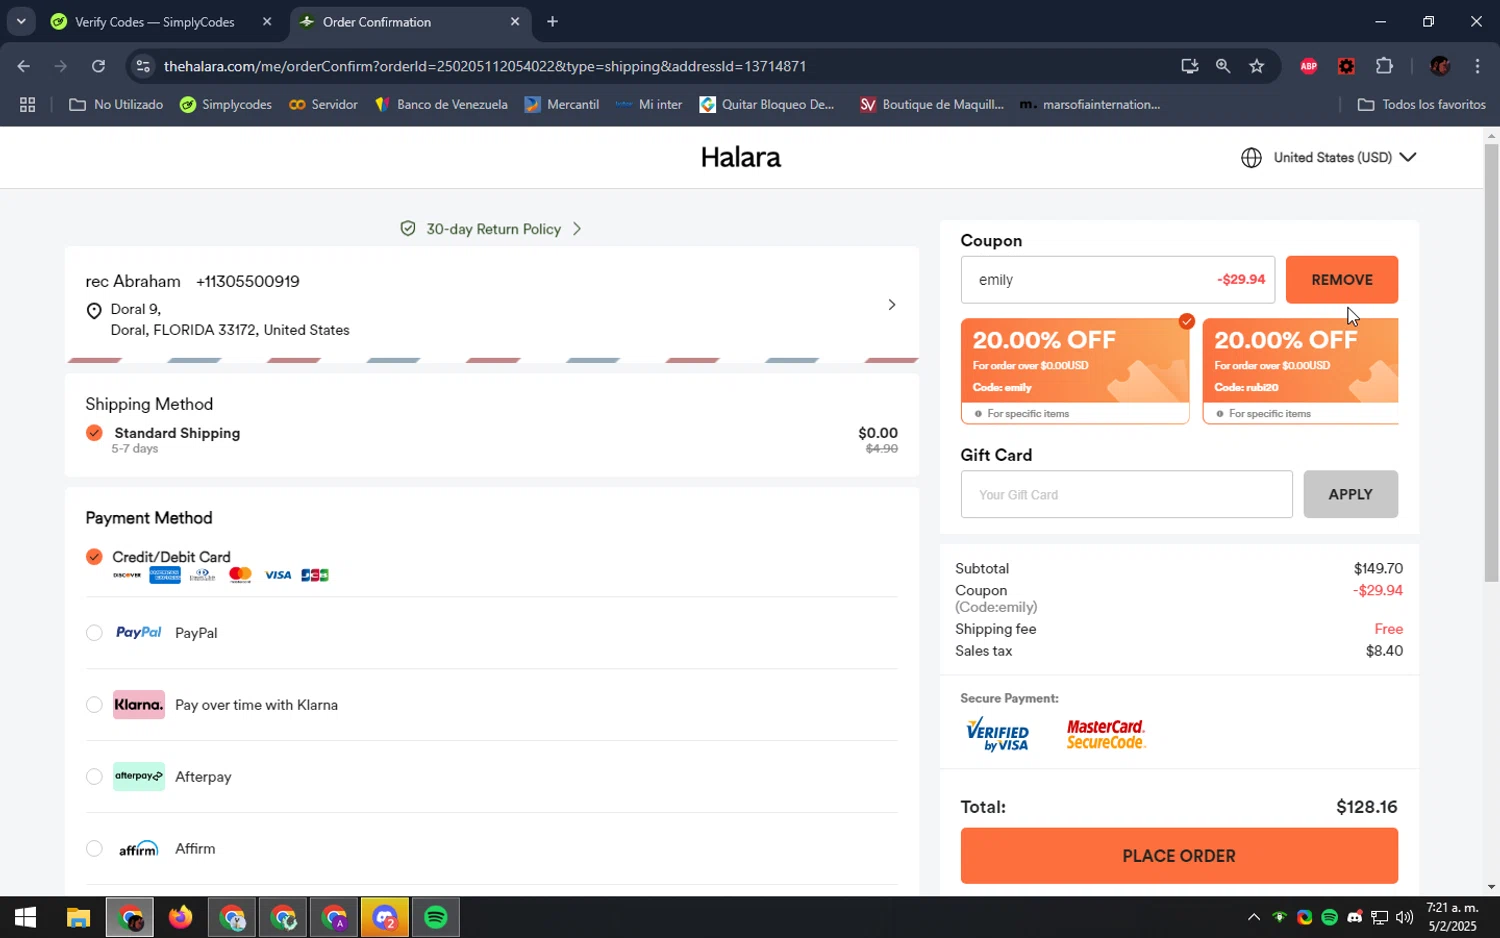This screenshot has width=1500, height=938.
Task: Click the Halara logo
Action: tap(740, 157)
